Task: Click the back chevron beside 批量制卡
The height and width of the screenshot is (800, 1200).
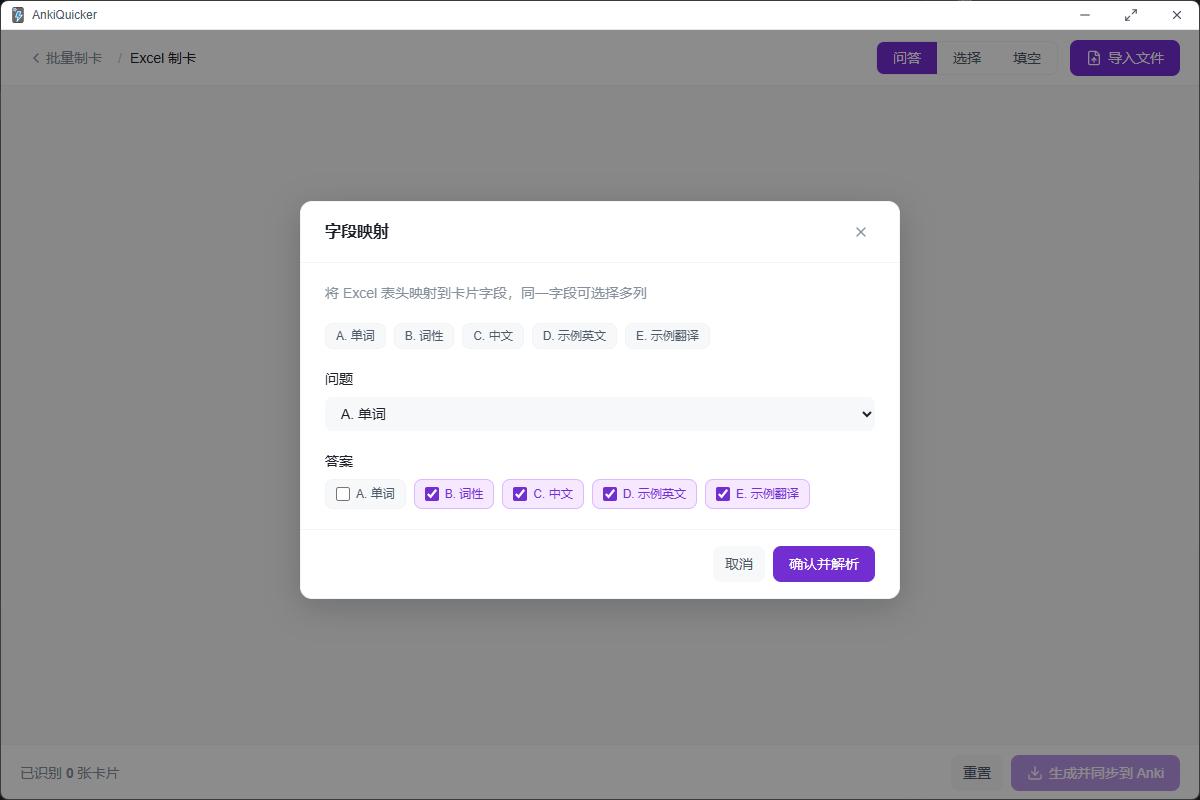Action: click(37, 58)
